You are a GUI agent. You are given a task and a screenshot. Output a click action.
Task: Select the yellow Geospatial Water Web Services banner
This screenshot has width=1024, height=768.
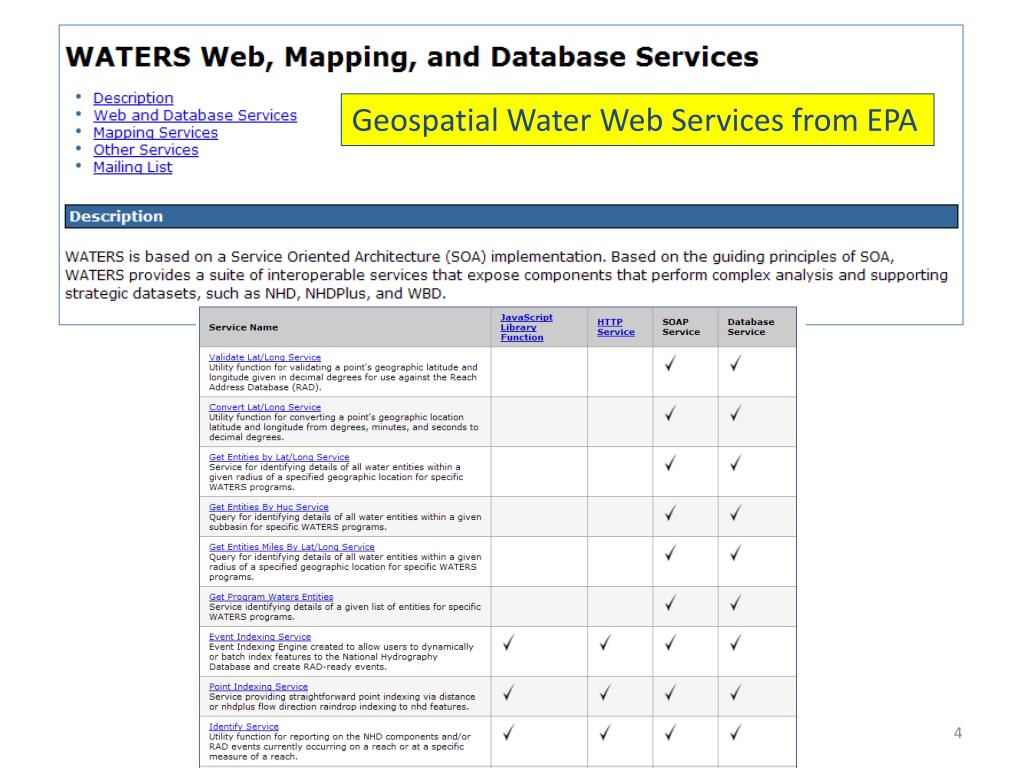point(637,120)
